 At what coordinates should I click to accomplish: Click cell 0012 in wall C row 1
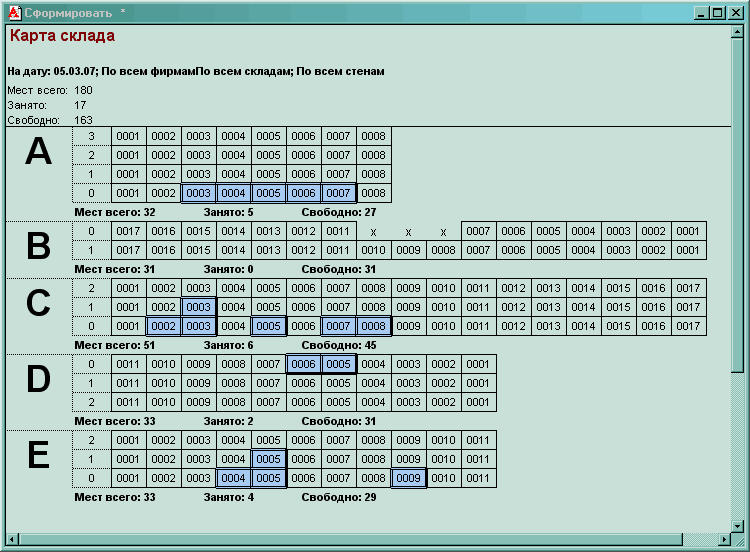(x=513, y=307)
